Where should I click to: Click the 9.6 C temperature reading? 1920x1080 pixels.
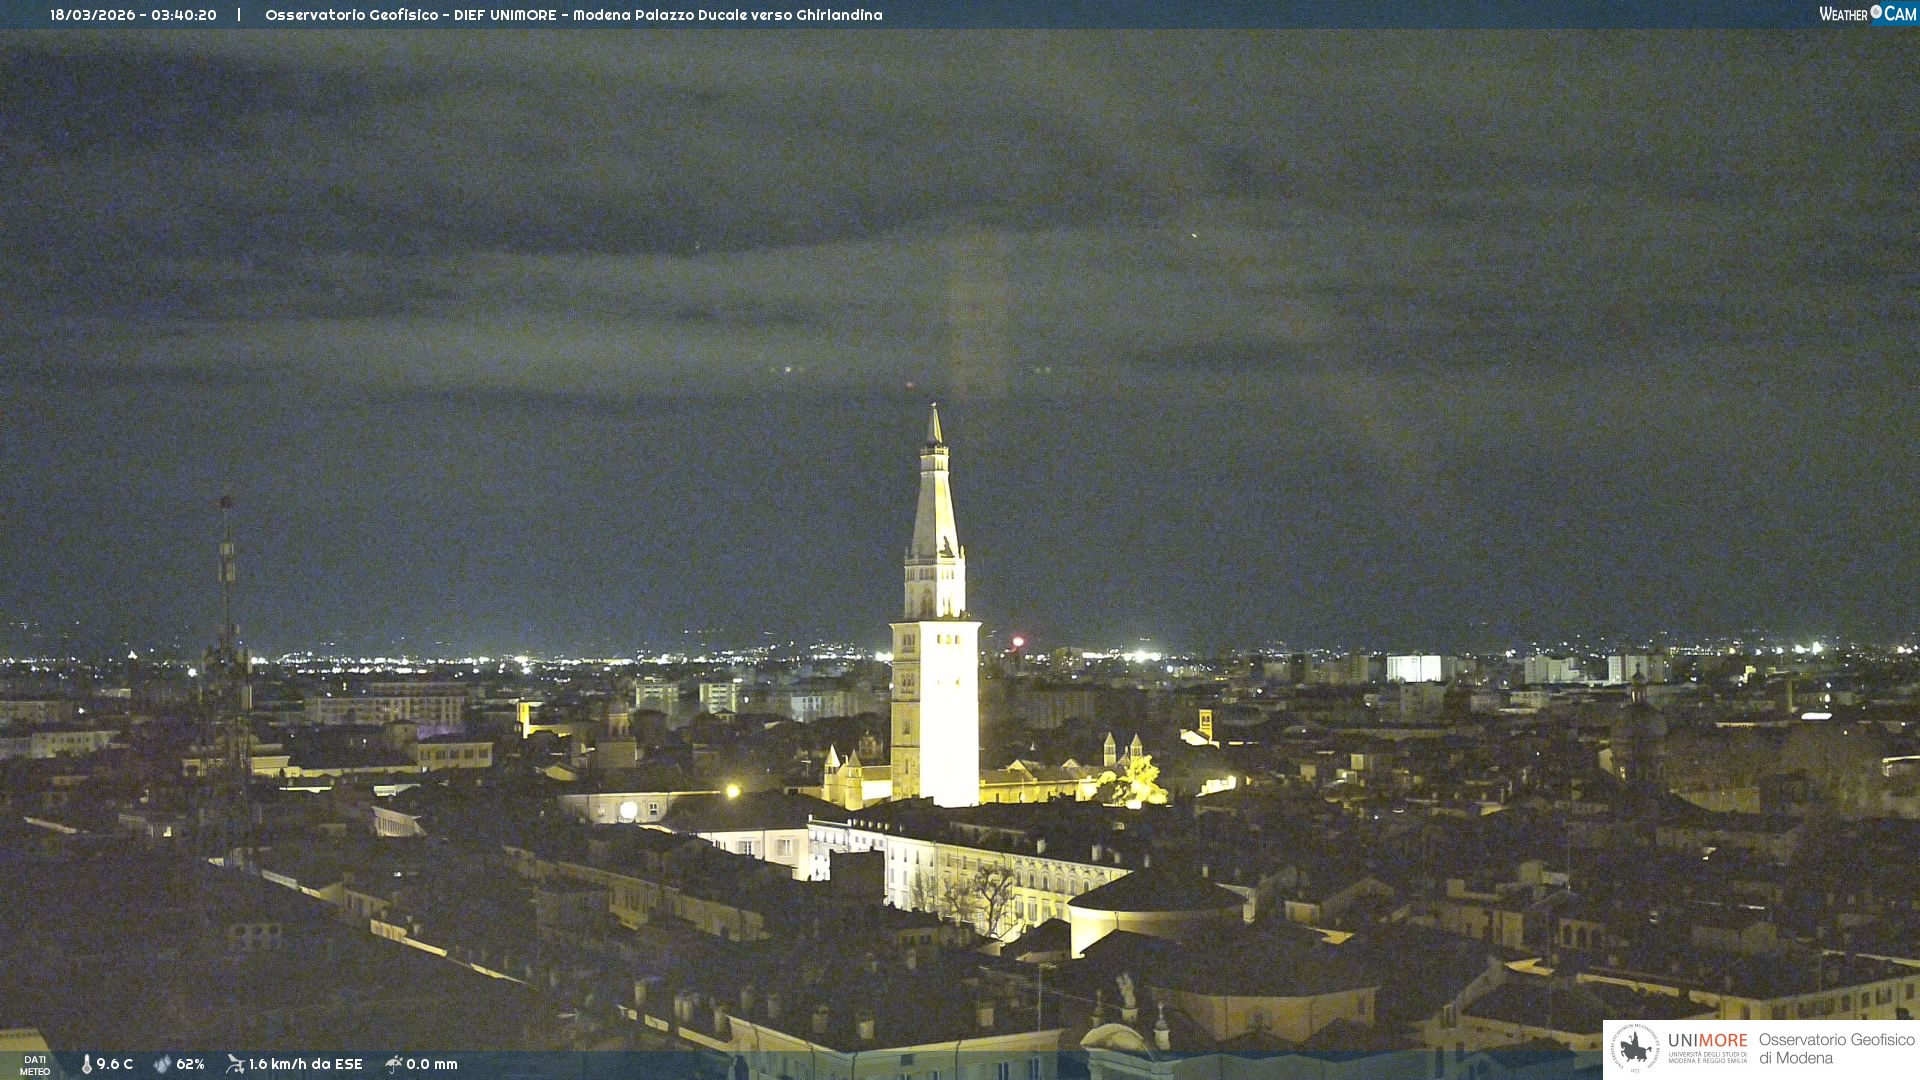click(x=115, y=1064)
